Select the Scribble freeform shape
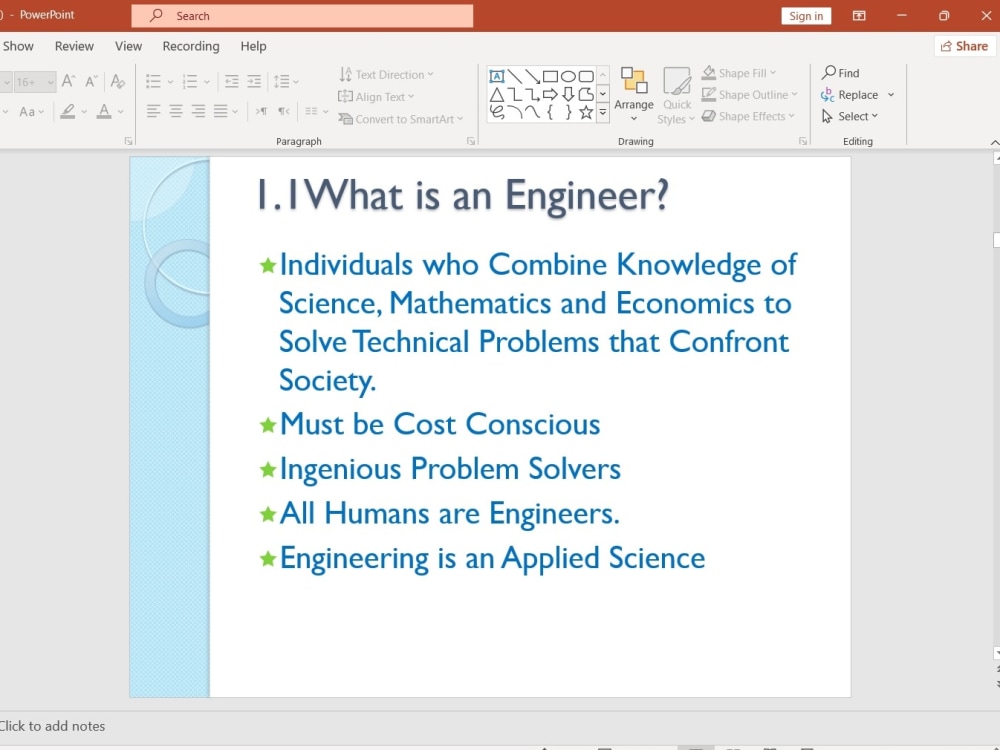Image resolution: width=1000 pixels, height=750 pixels. click(497, 113)
